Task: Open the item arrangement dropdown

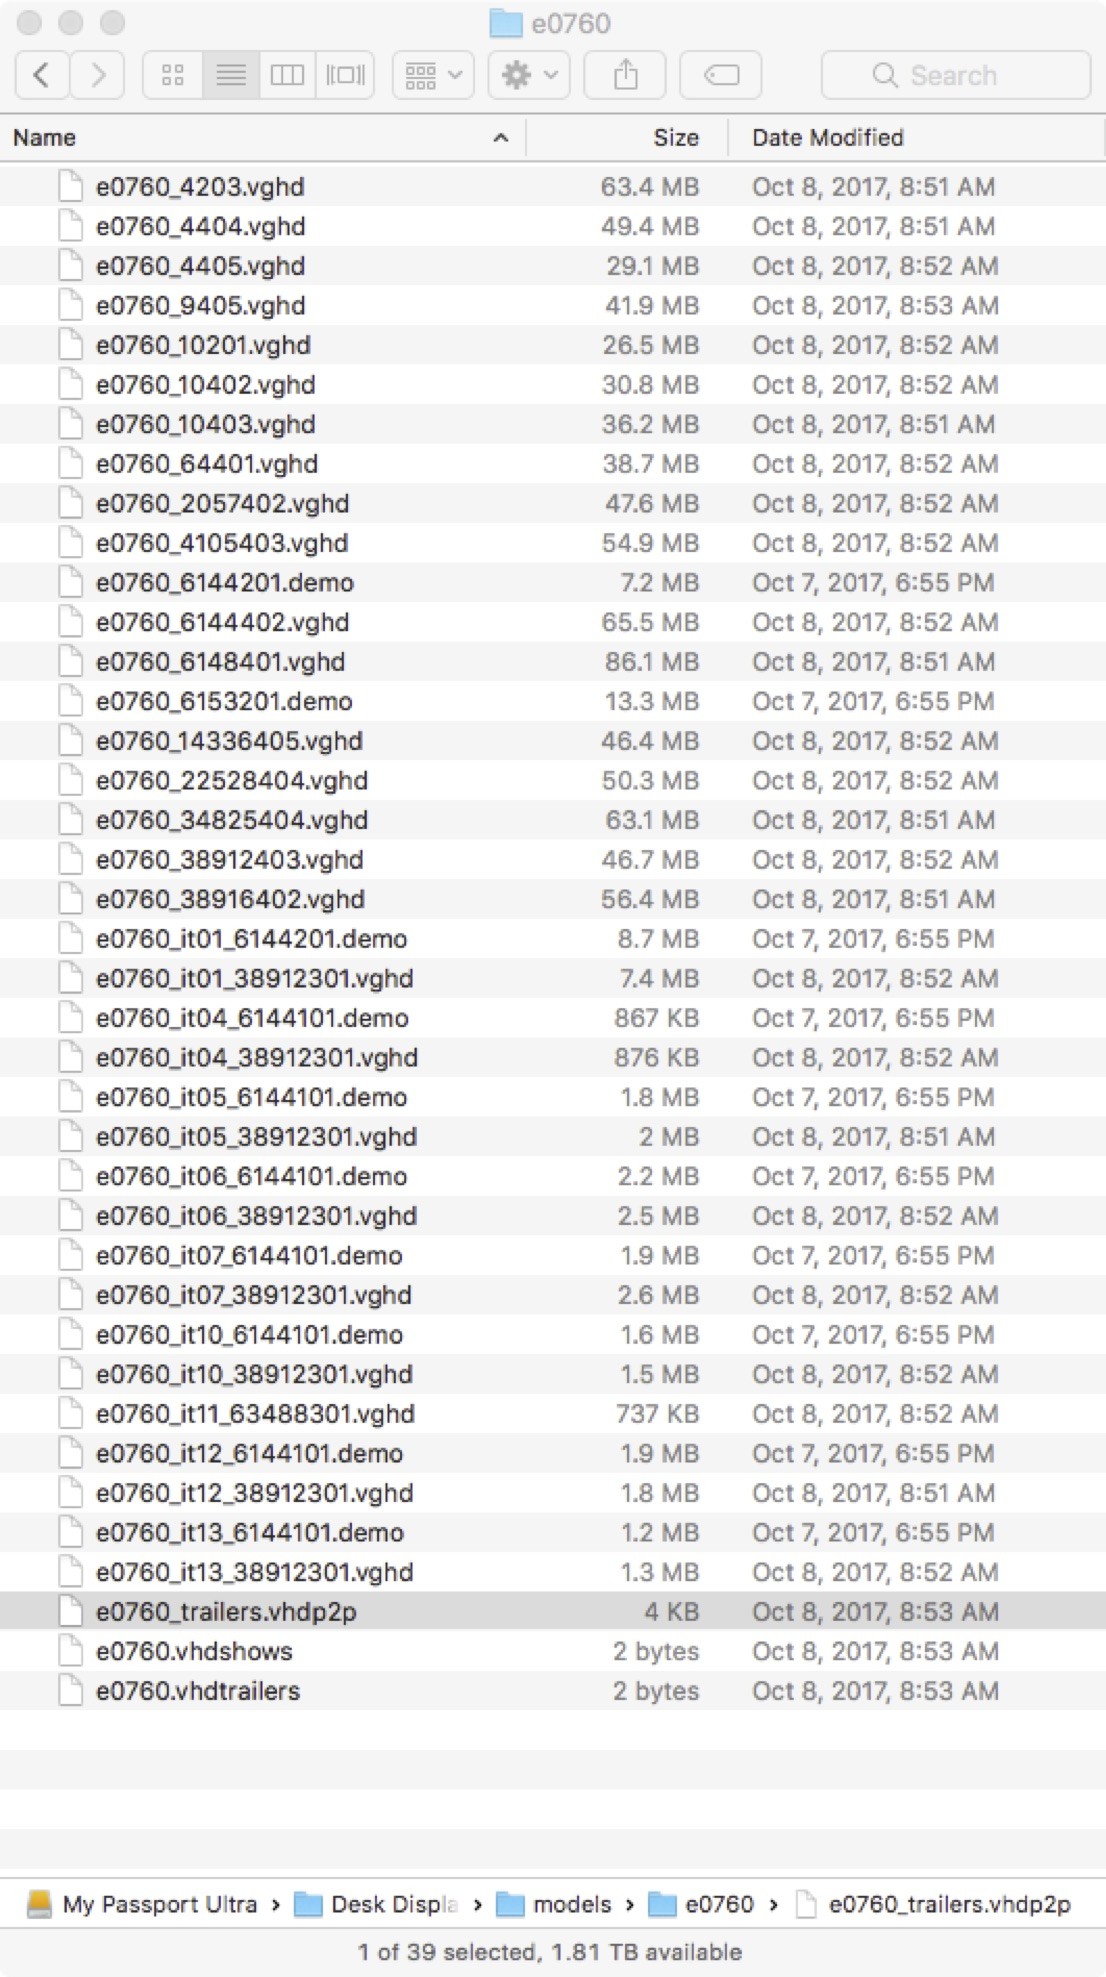Action: click(433, 75)
